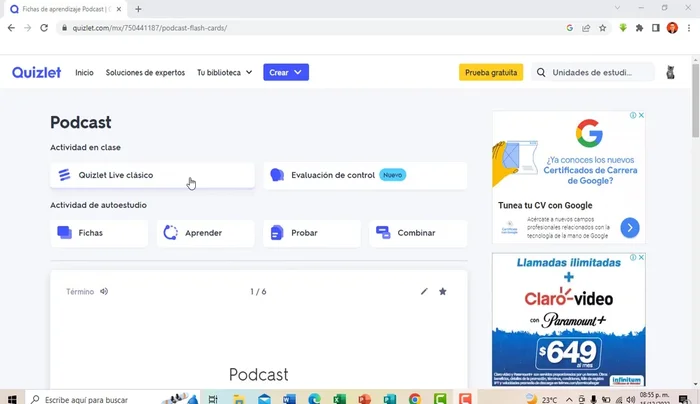This screenshot has width=700, height=404.
Task: Click the Google icon in the address bar
Action: click(570, 28)
